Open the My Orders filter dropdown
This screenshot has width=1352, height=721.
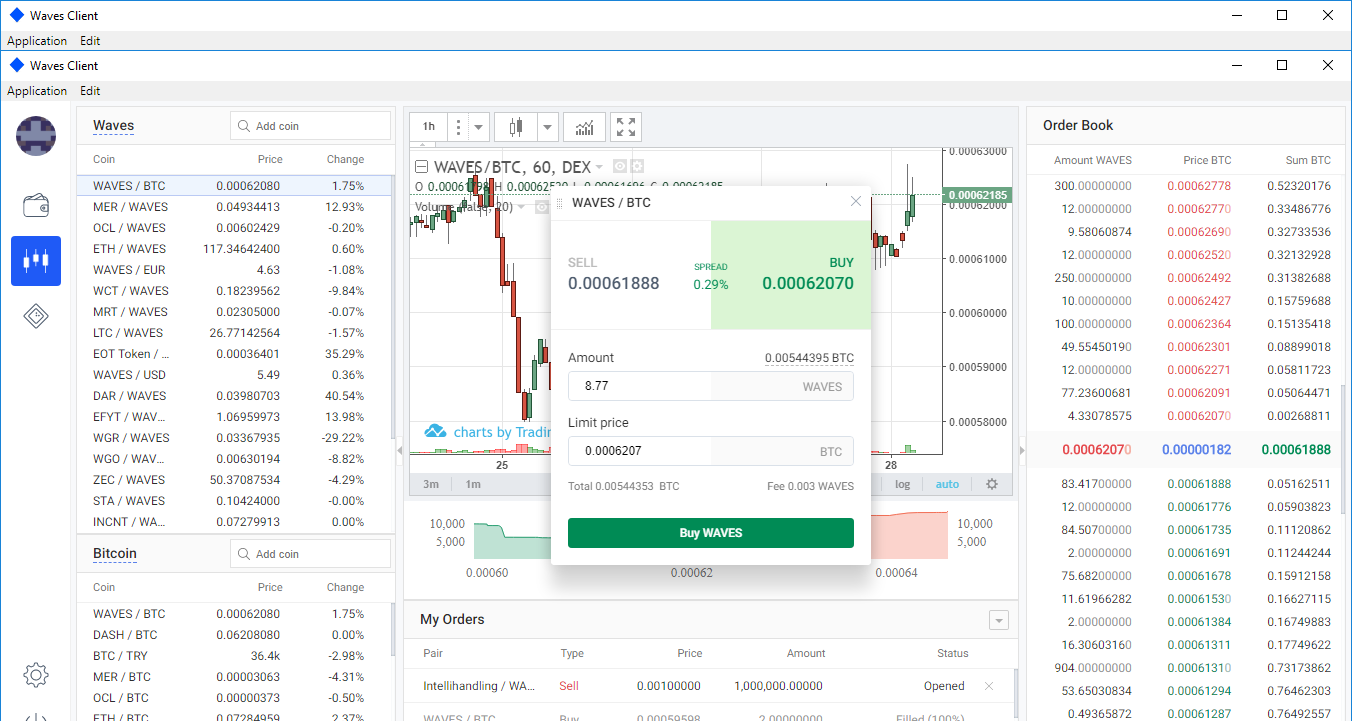click(998, 620)
